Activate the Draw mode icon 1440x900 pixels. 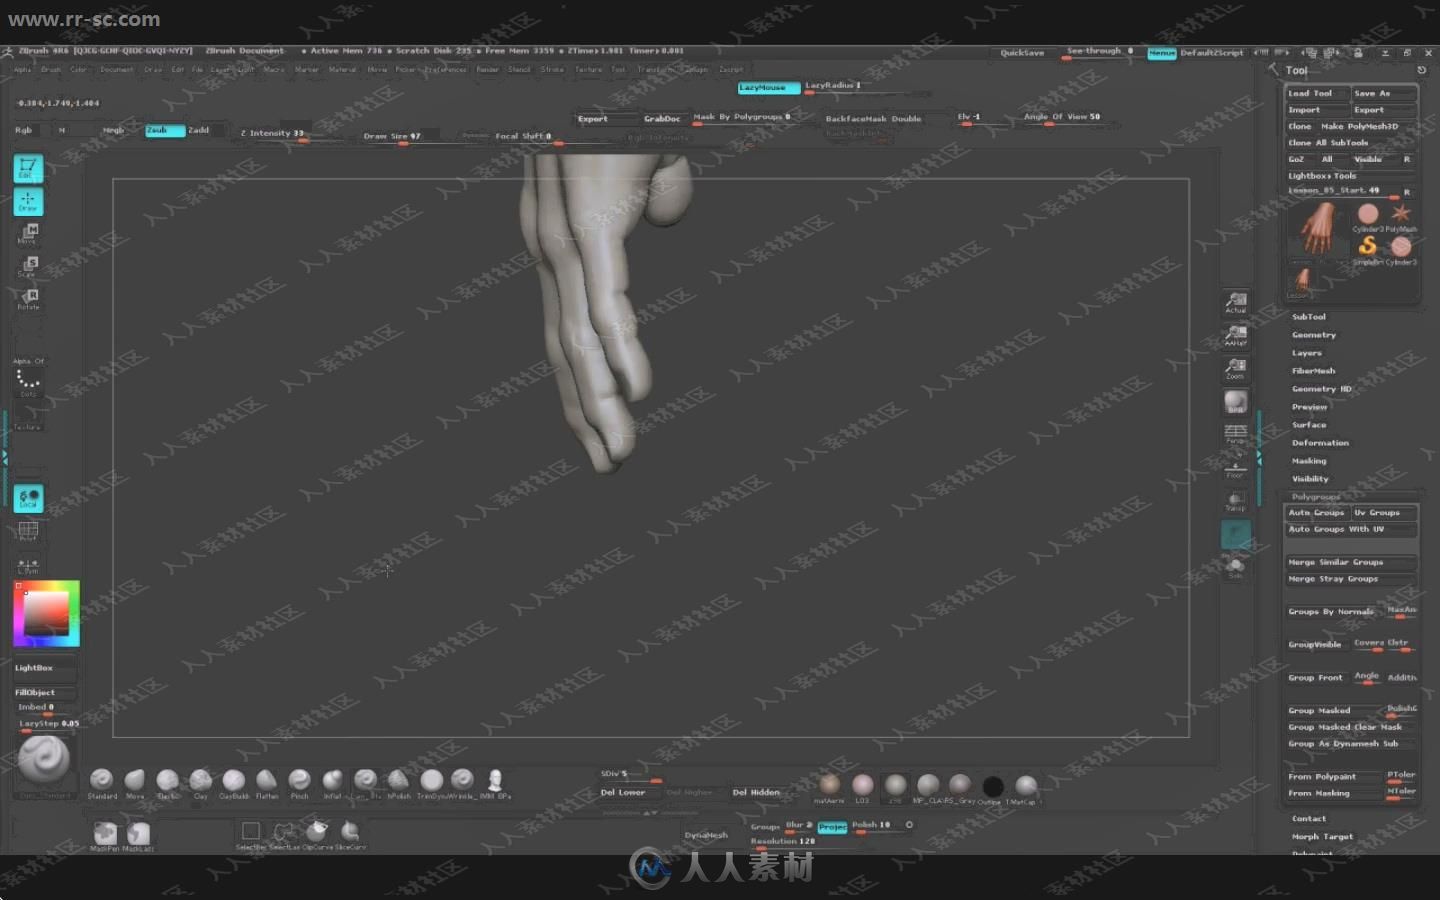pos(28,201)
